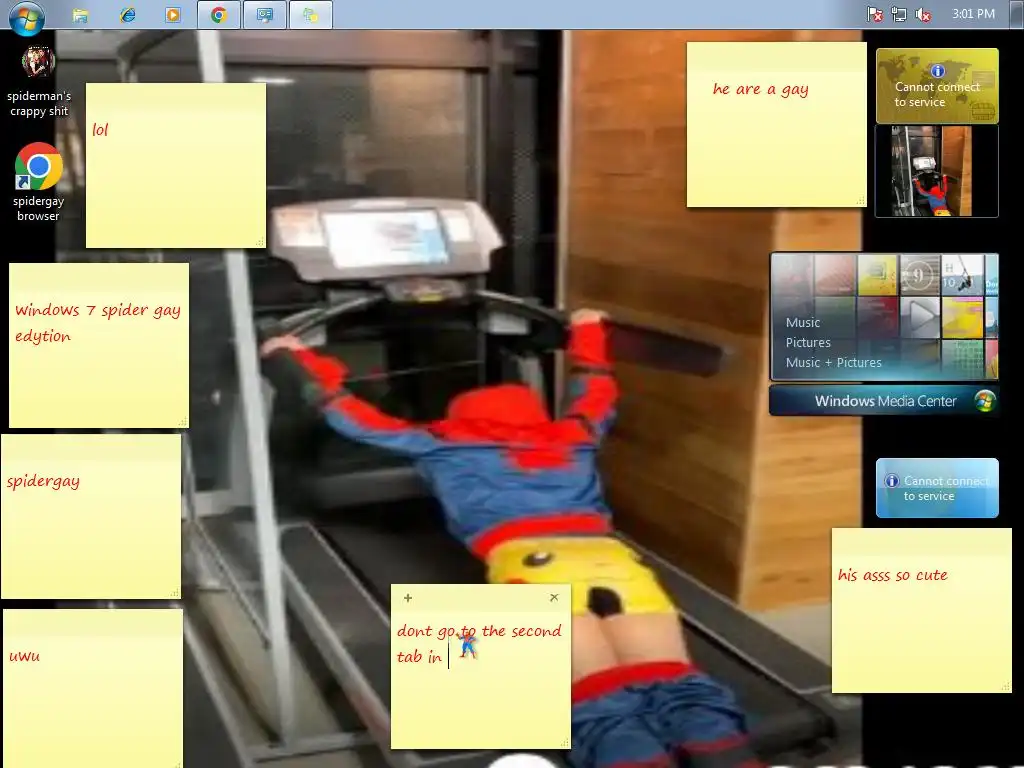Select the "spidergay" sticky note
Viewport: 1024px width, 768px height.
point(91,517)
